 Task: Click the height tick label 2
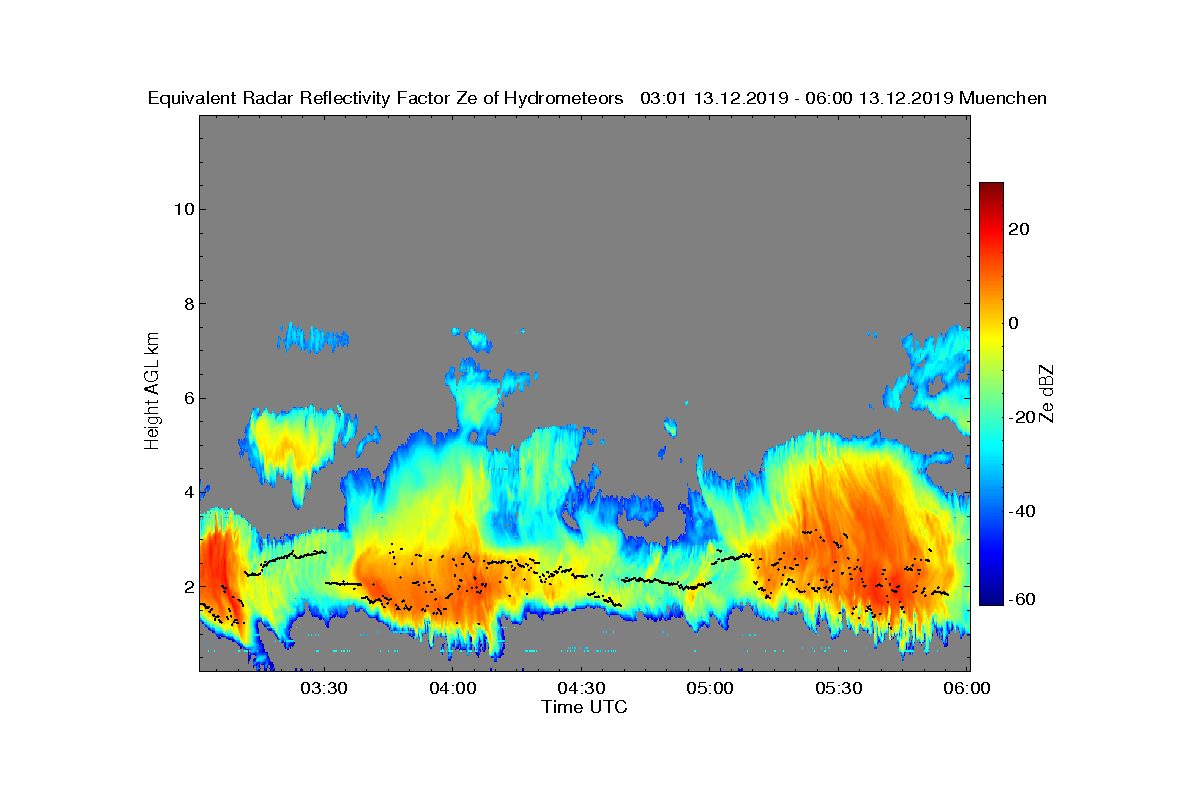[x=187, y=587]
